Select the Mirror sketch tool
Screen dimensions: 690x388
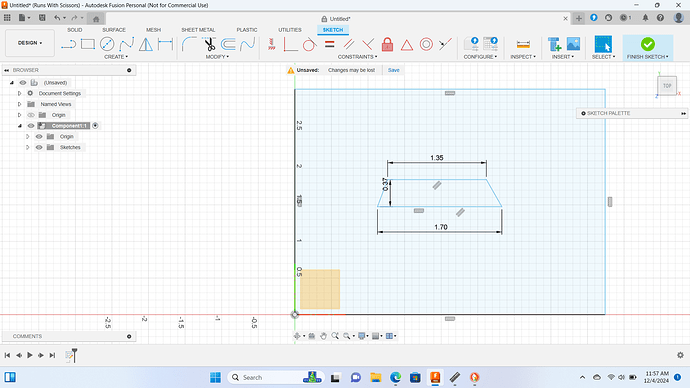click(x=146, y=44)
